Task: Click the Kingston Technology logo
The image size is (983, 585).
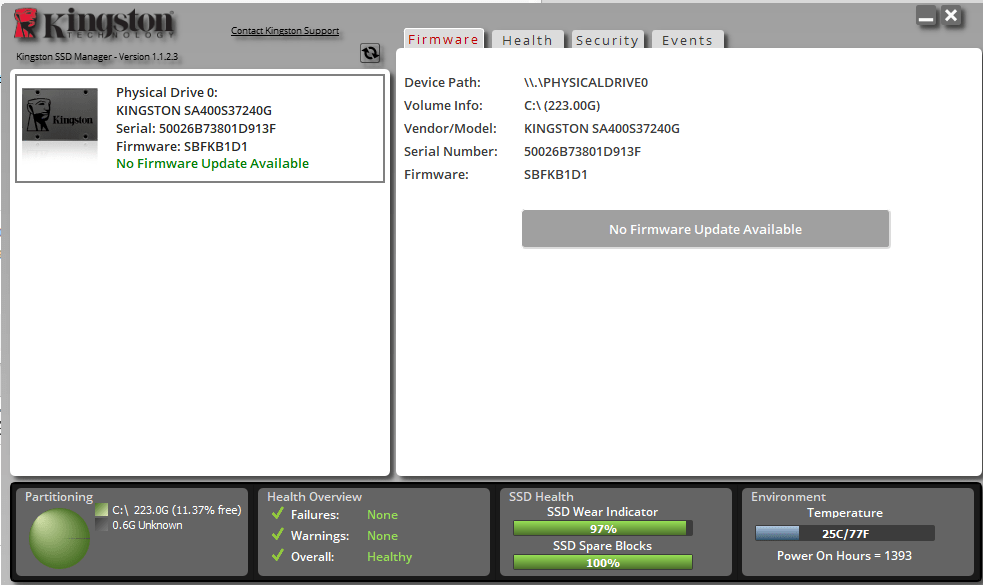Action: 94,24
